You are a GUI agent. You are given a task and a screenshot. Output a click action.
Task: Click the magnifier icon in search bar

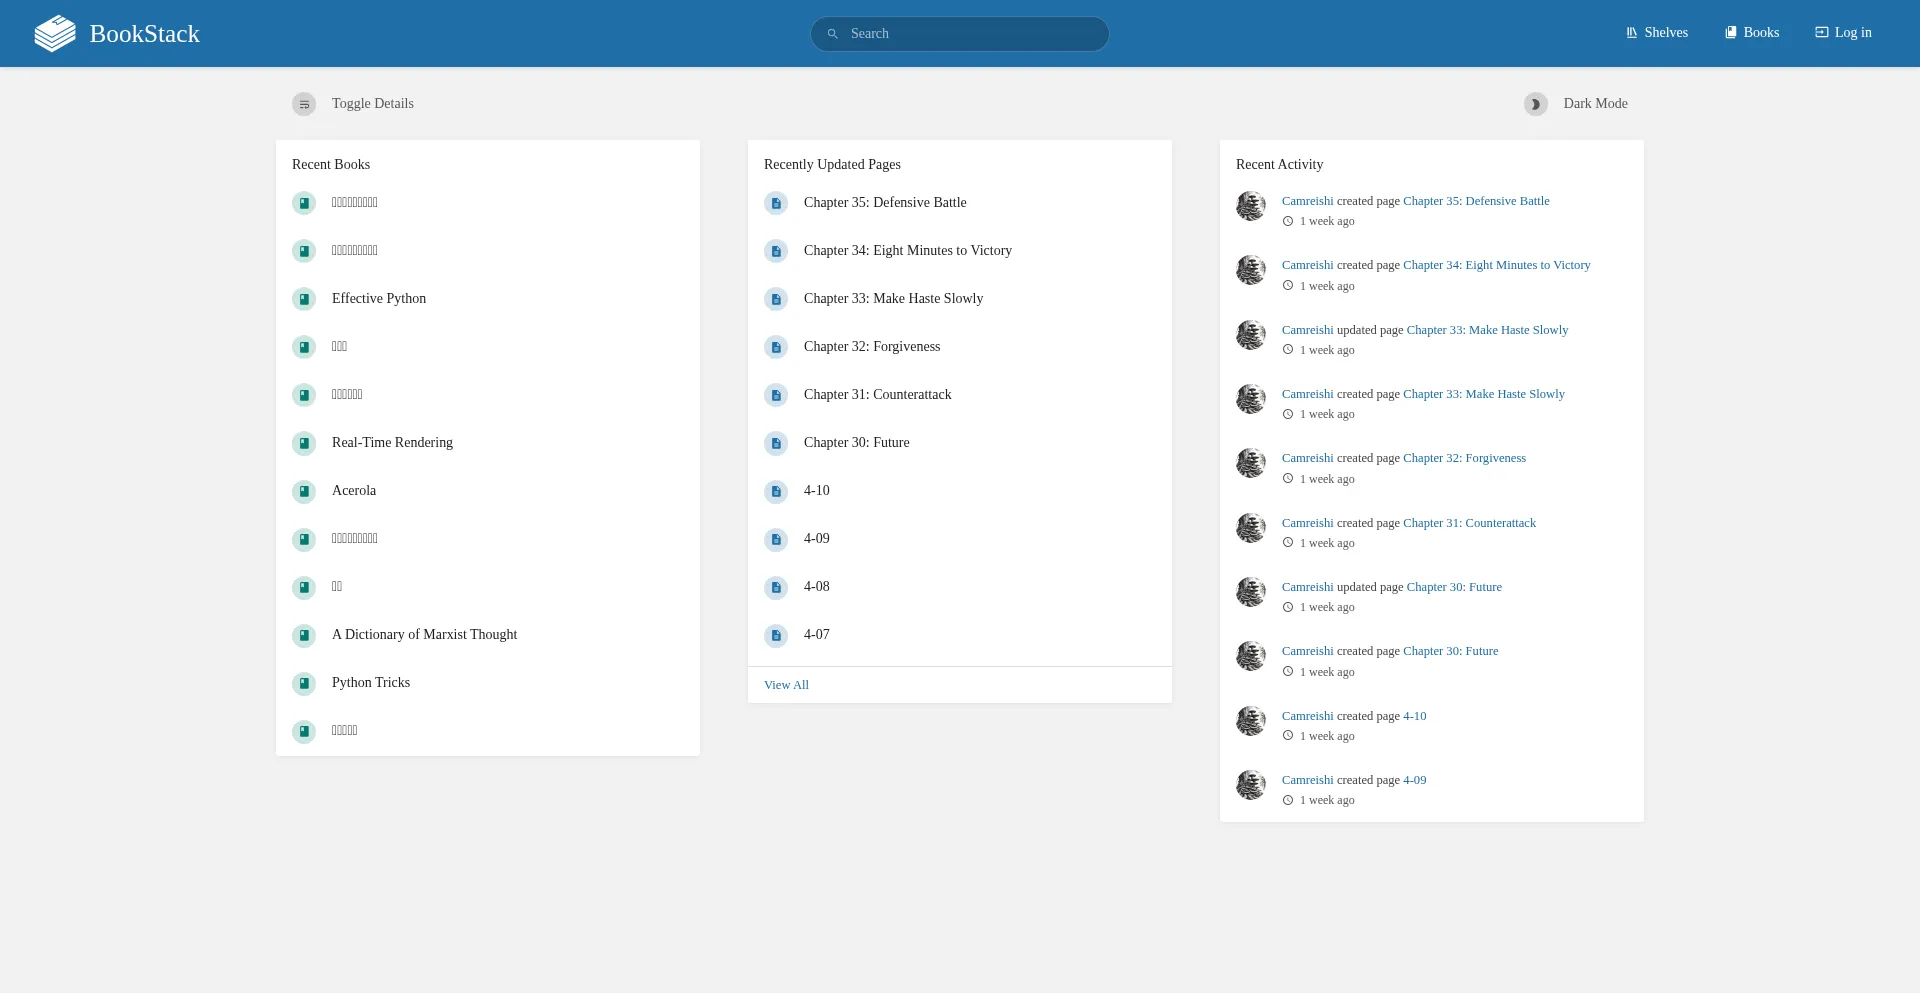(x=832, y=34)
